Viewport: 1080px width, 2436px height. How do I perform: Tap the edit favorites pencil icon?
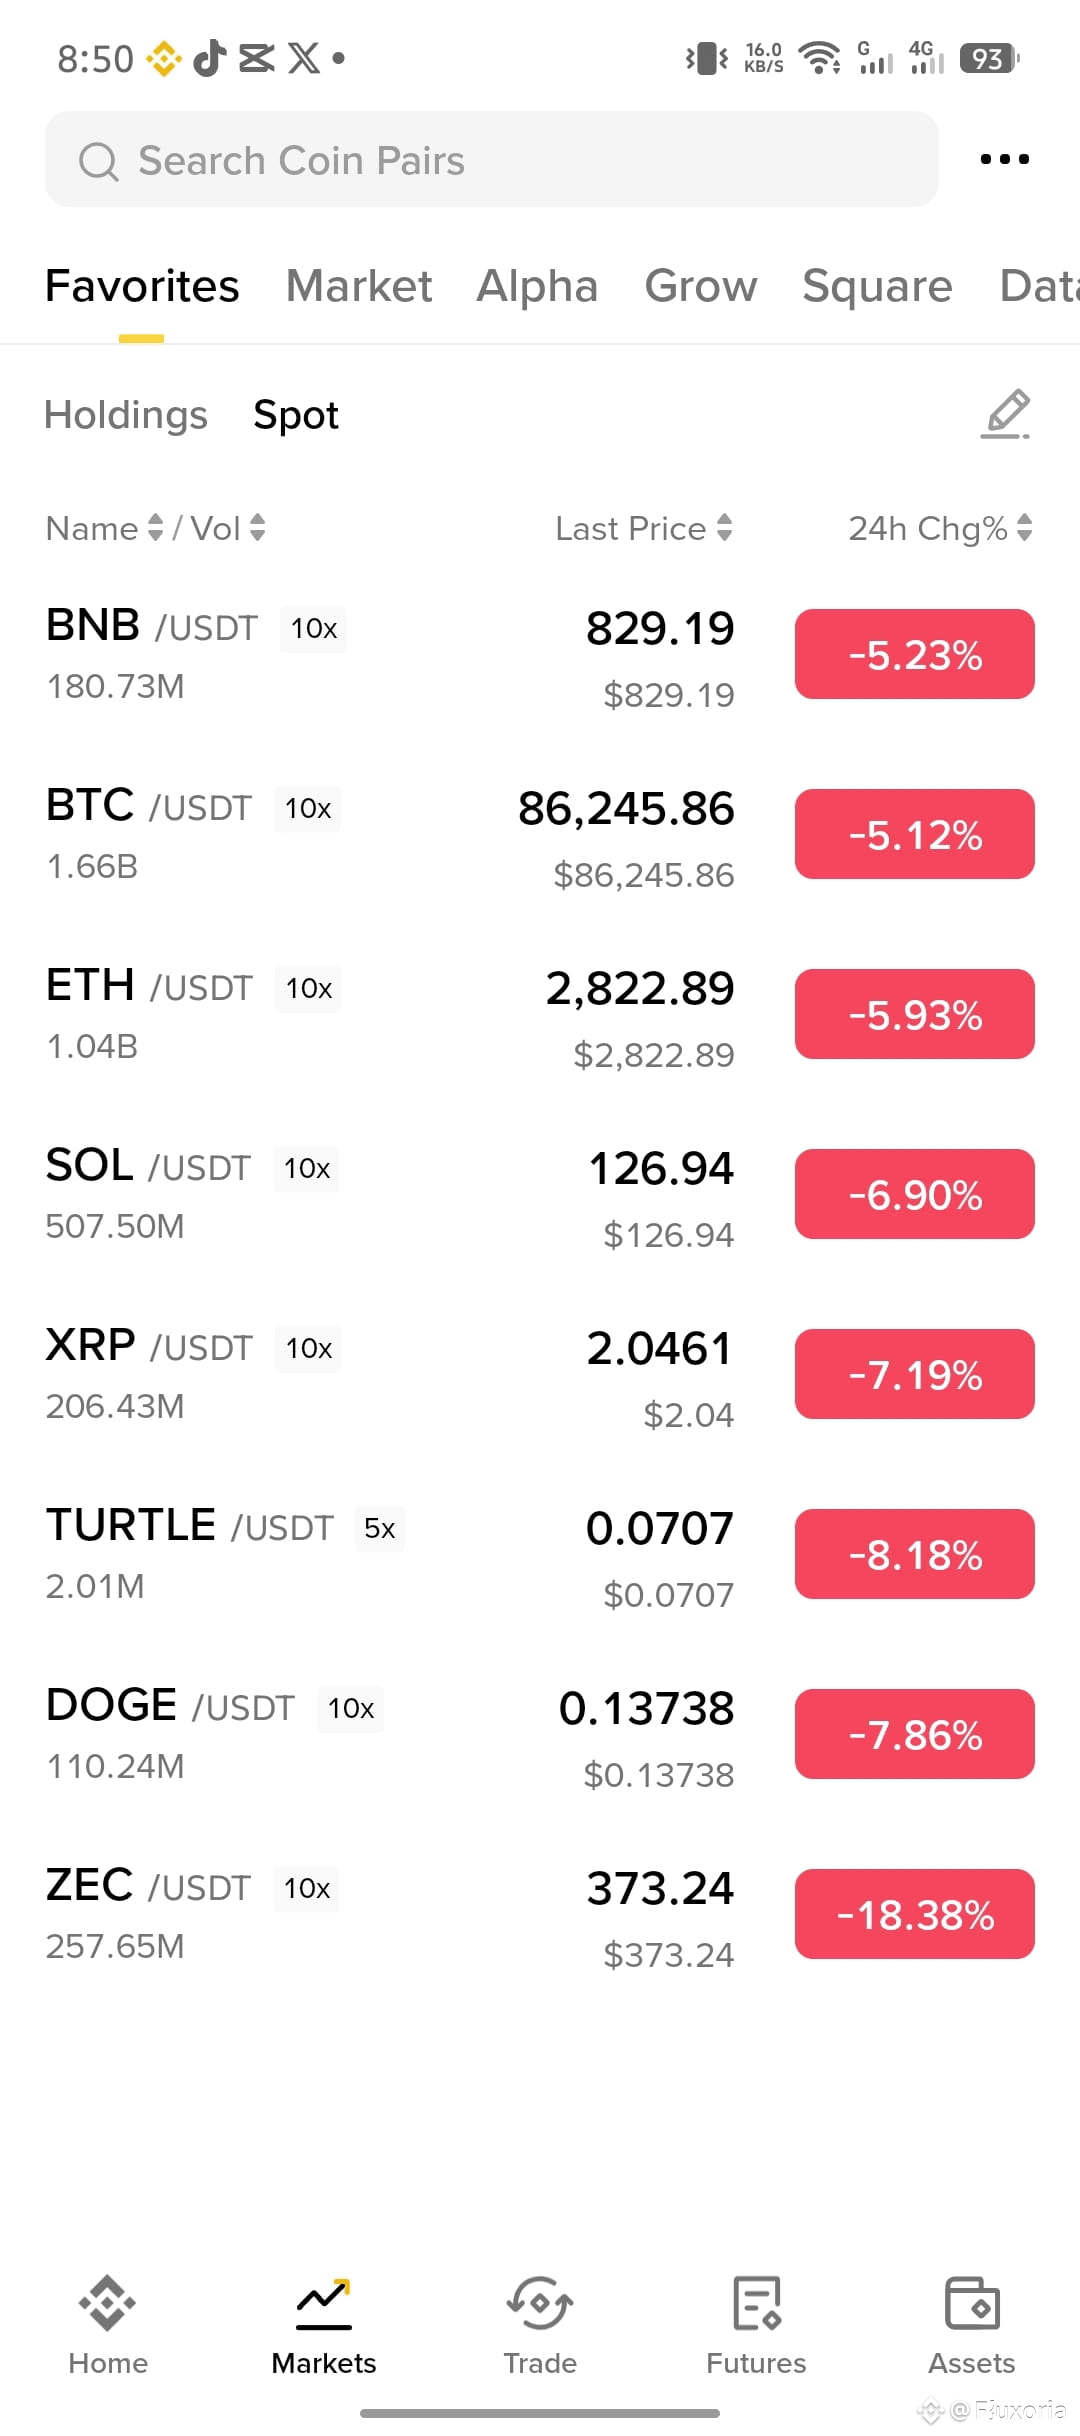pos(1006,414)
